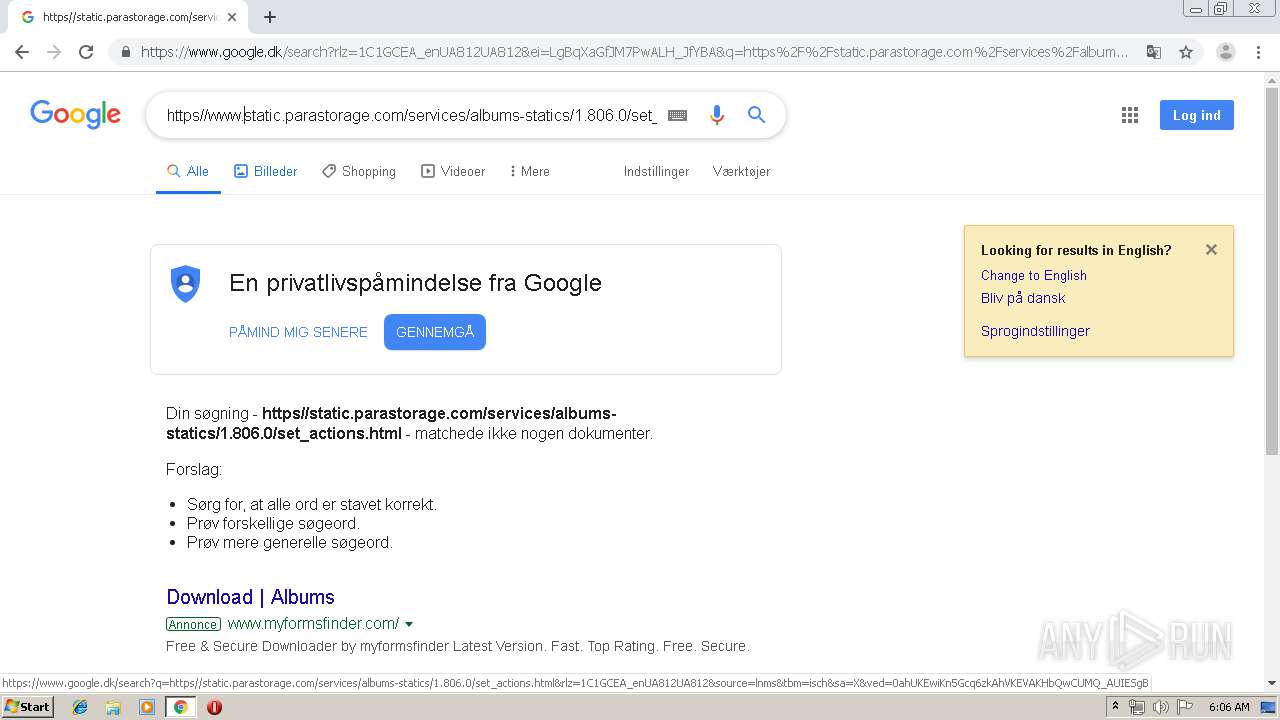This screenshot has width=1280, height=720.
Task: Expand the Mere menu
Action: coord(529,171)
